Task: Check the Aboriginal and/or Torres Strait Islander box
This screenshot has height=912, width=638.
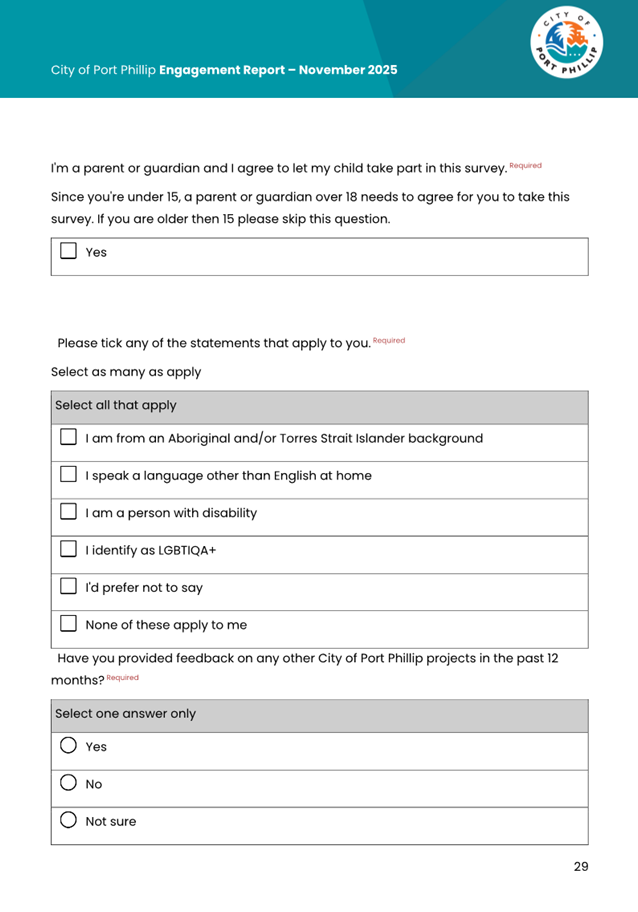Action: click(x=68, y=438)
